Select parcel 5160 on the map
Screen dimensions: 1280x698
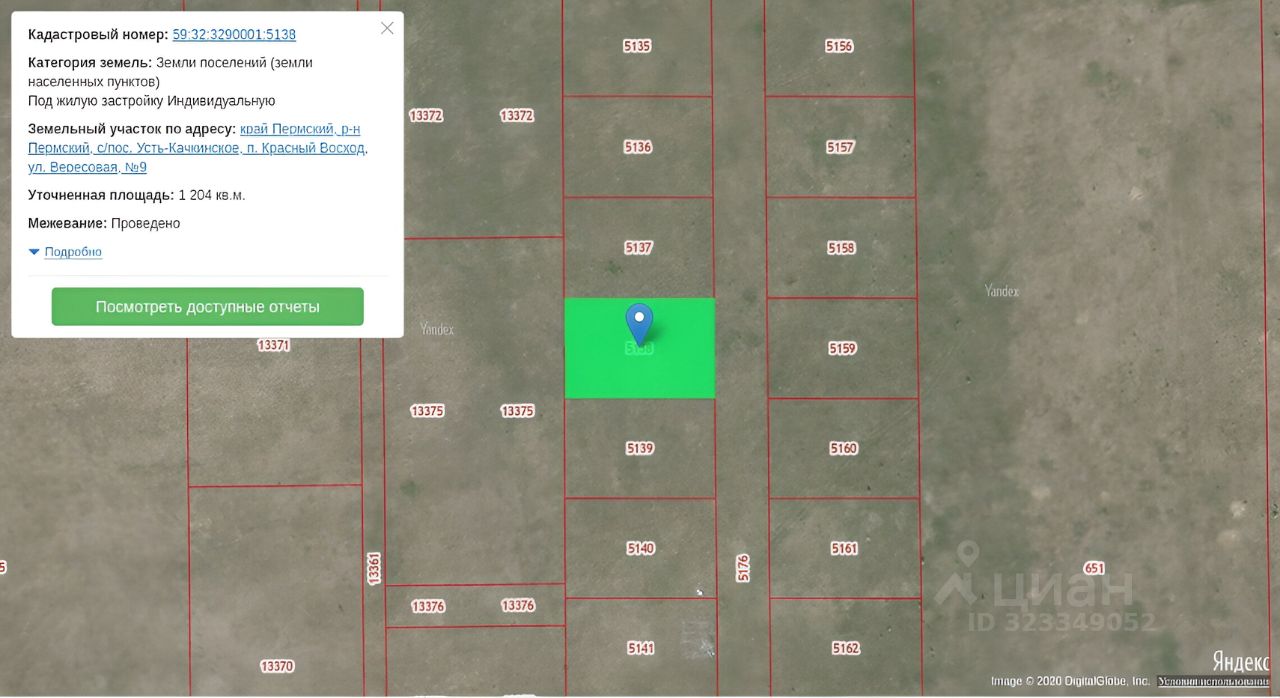(843, 448)
